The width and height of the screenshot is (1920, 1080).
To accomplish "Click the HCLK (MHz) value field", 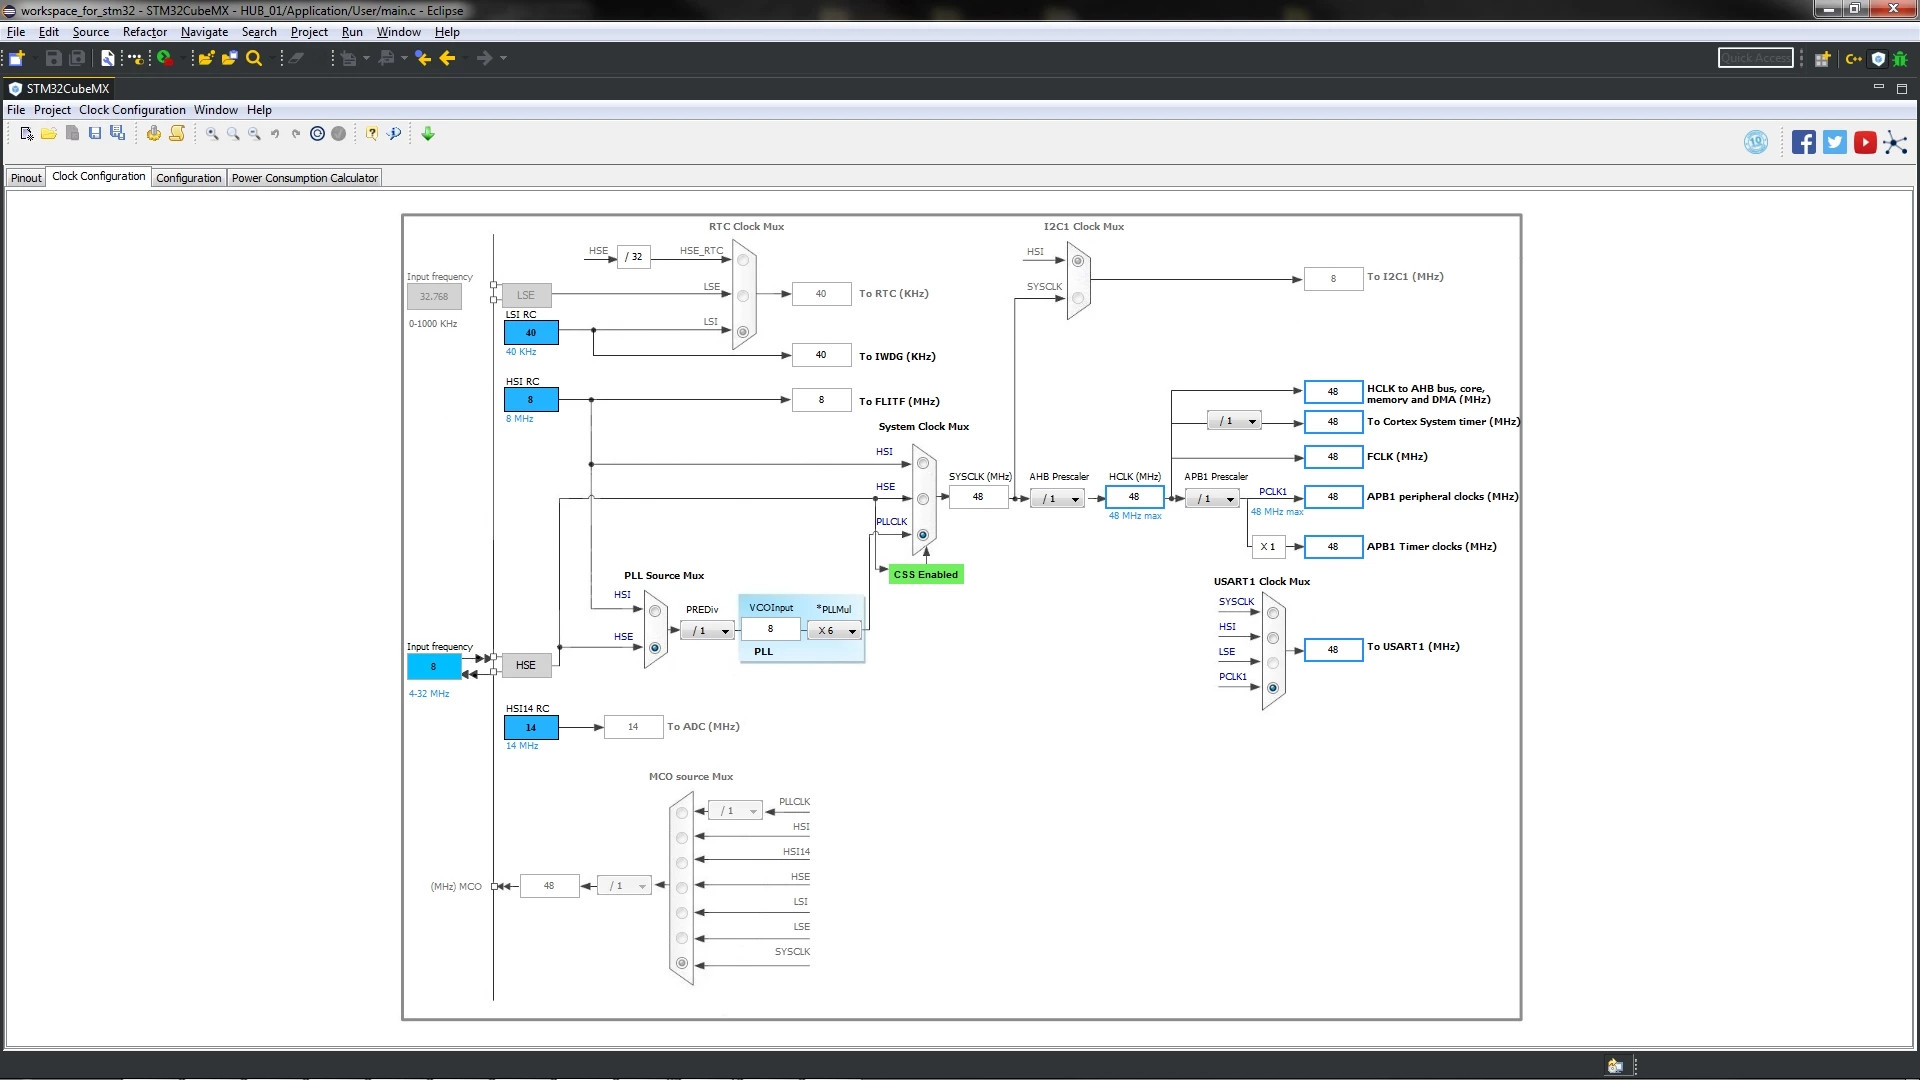I will [1134, 497].
